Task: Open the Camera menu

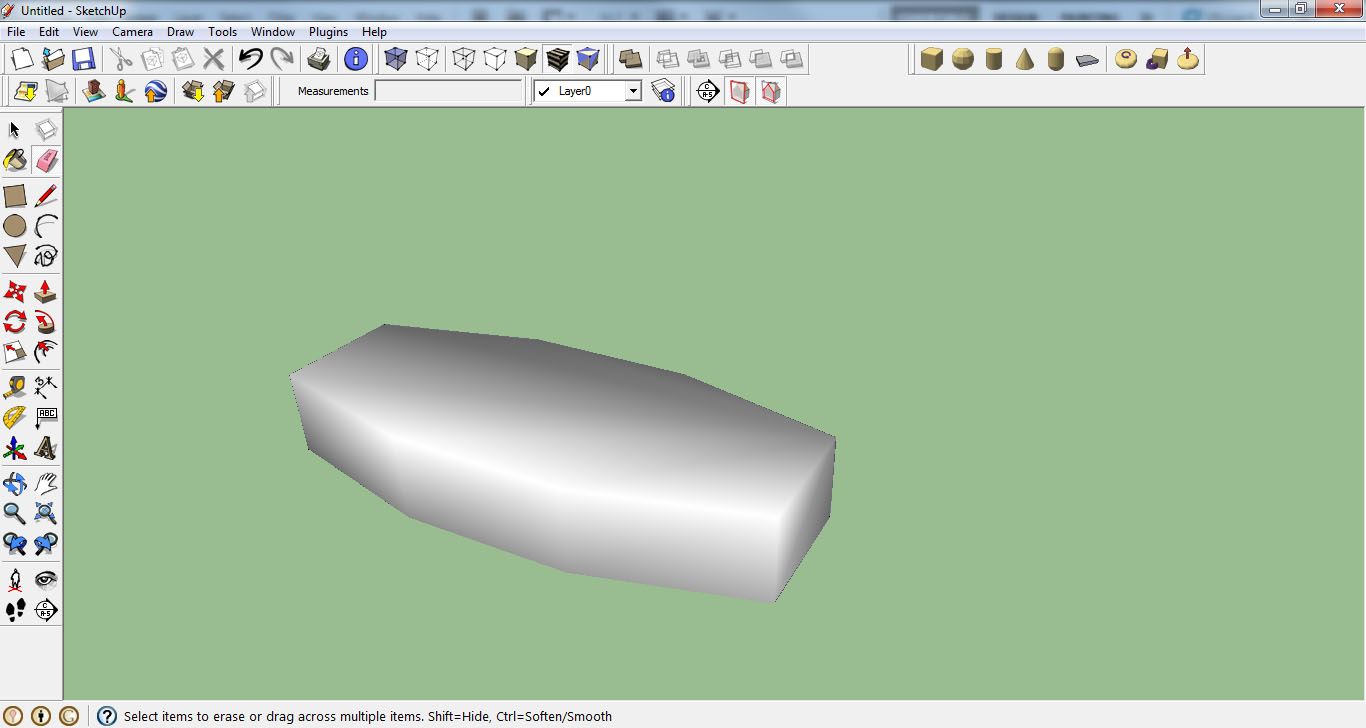Action: (x=132, y=32)
